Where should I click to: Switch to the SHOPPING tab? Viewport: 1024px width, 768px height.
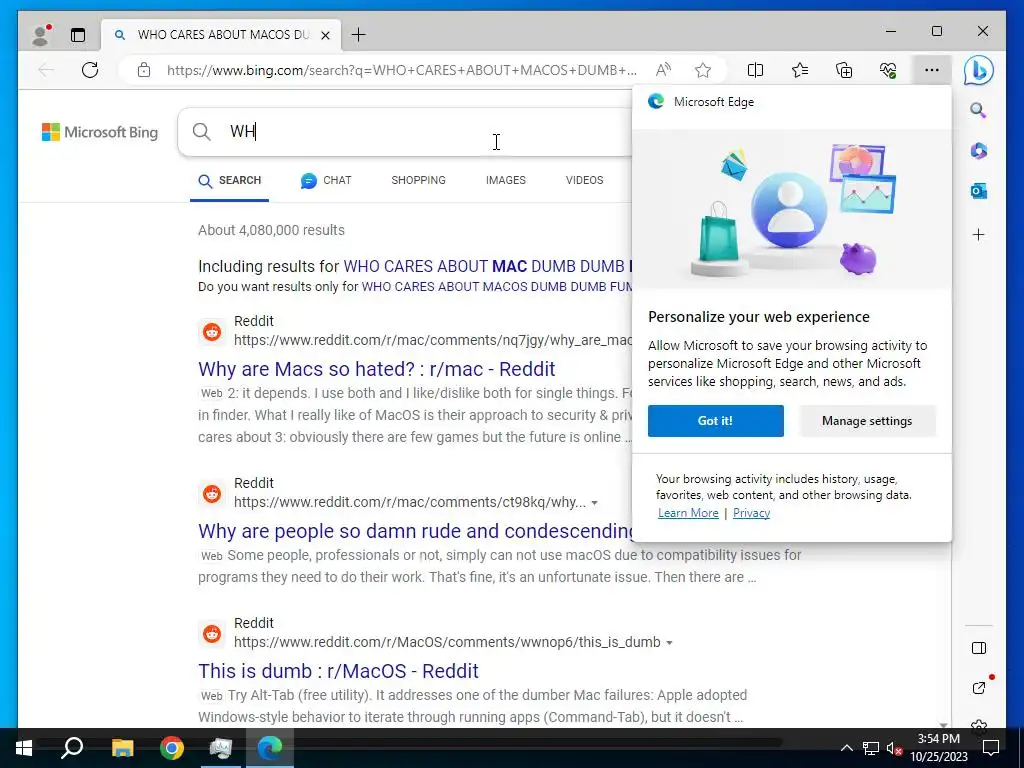point(419,180)
